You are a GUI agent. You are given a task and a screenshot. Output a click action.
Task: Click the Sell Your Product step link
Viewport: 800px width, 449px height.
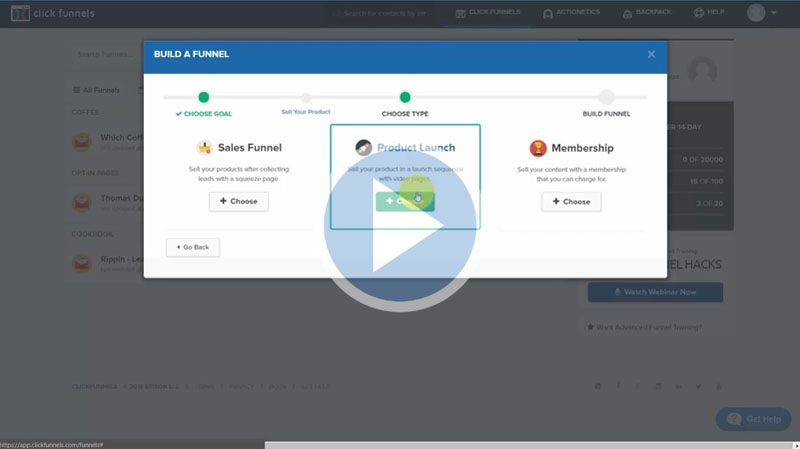[x=306, y=111]
